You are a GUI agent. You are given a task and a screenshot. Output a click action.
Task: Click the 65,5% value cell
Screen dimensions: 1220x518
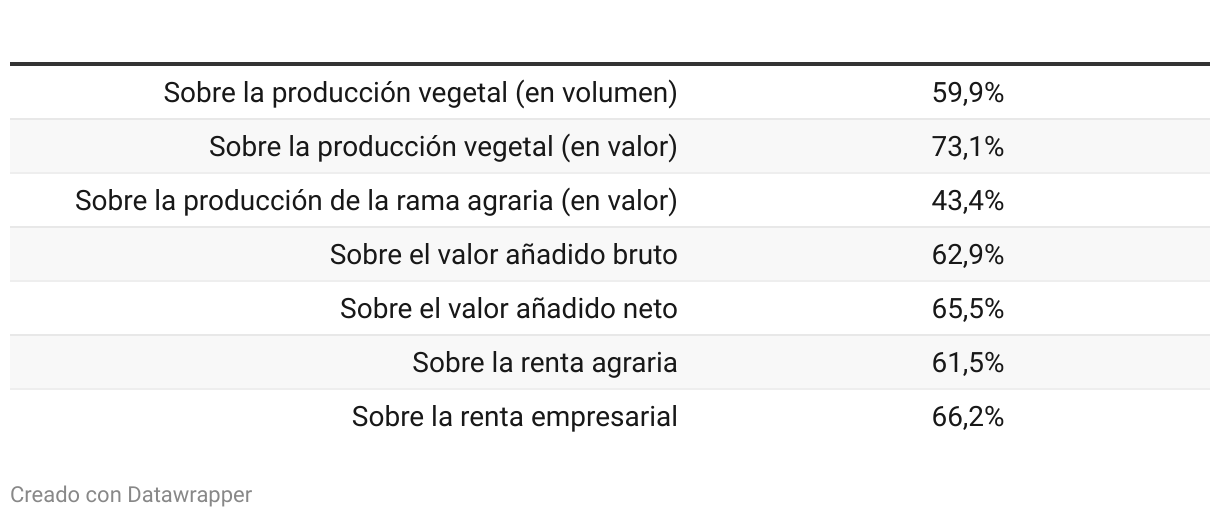click(967, 309)
